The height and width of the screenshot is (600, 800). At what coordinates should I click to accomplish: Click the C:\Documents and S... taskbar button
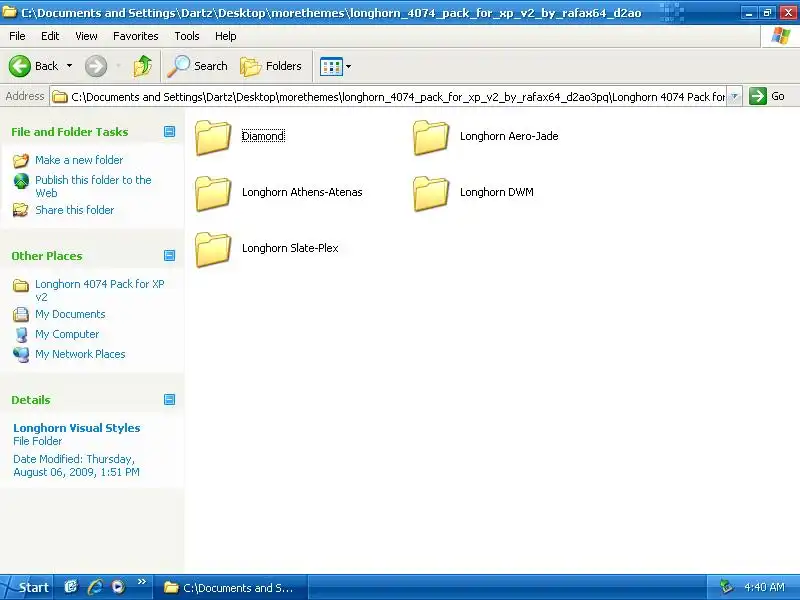pyautogui.click(x=230, y=588)
